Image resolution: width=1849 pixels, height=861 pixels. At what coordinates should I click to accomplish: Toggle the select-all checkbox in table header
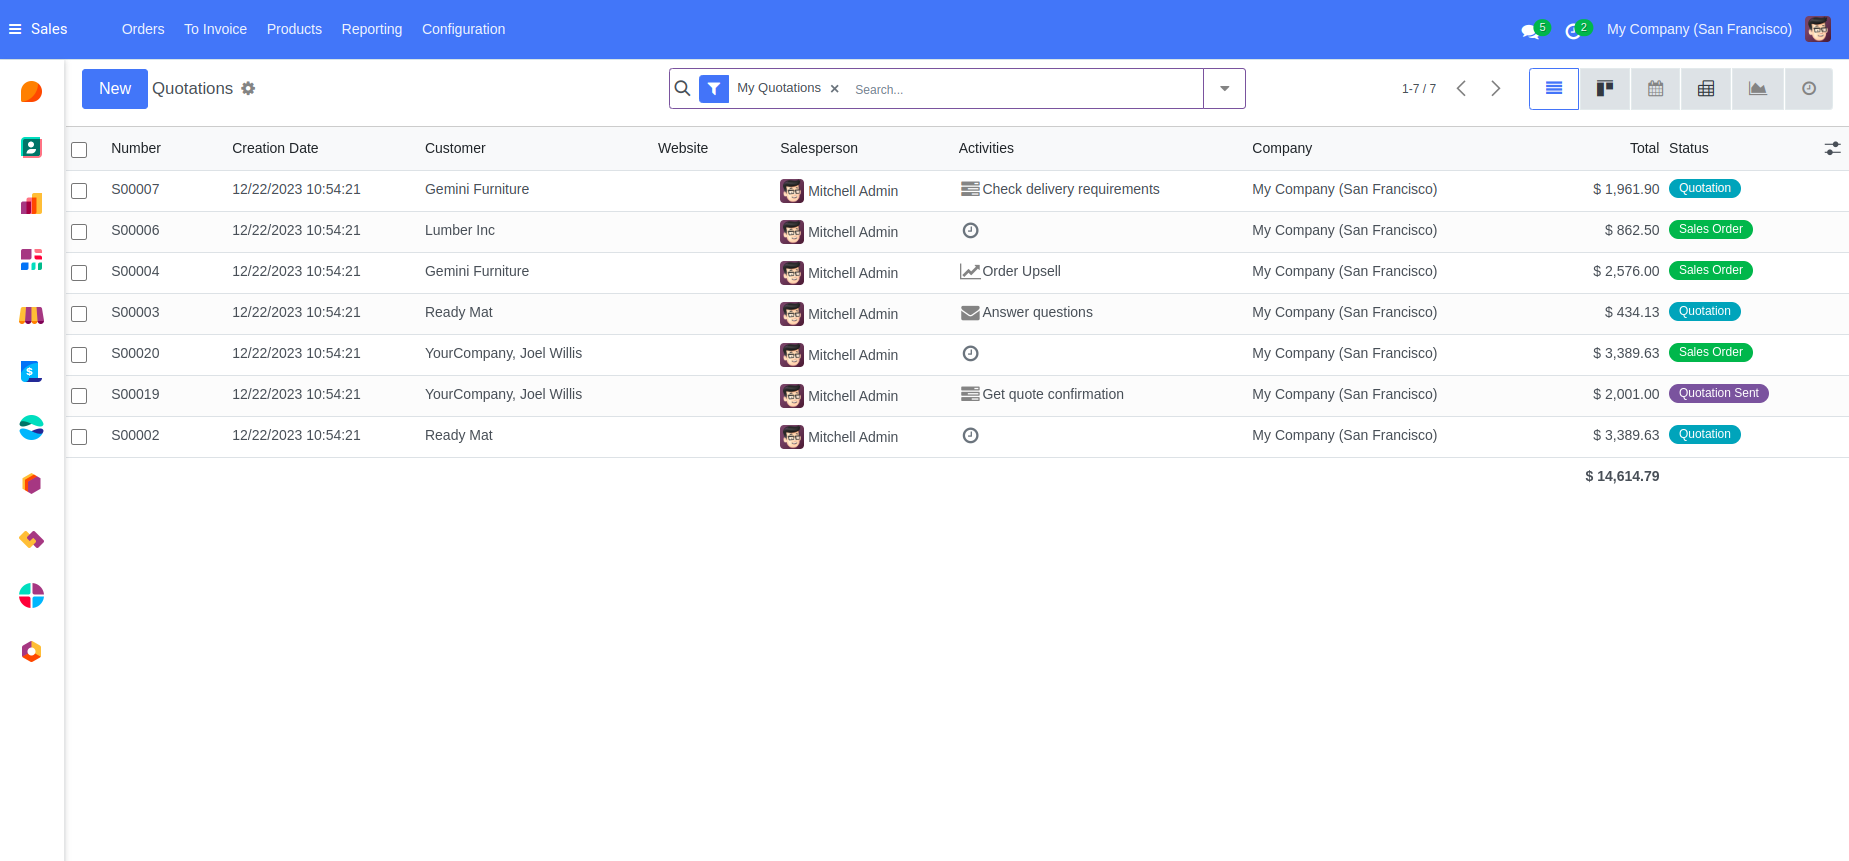click(79, 150)
